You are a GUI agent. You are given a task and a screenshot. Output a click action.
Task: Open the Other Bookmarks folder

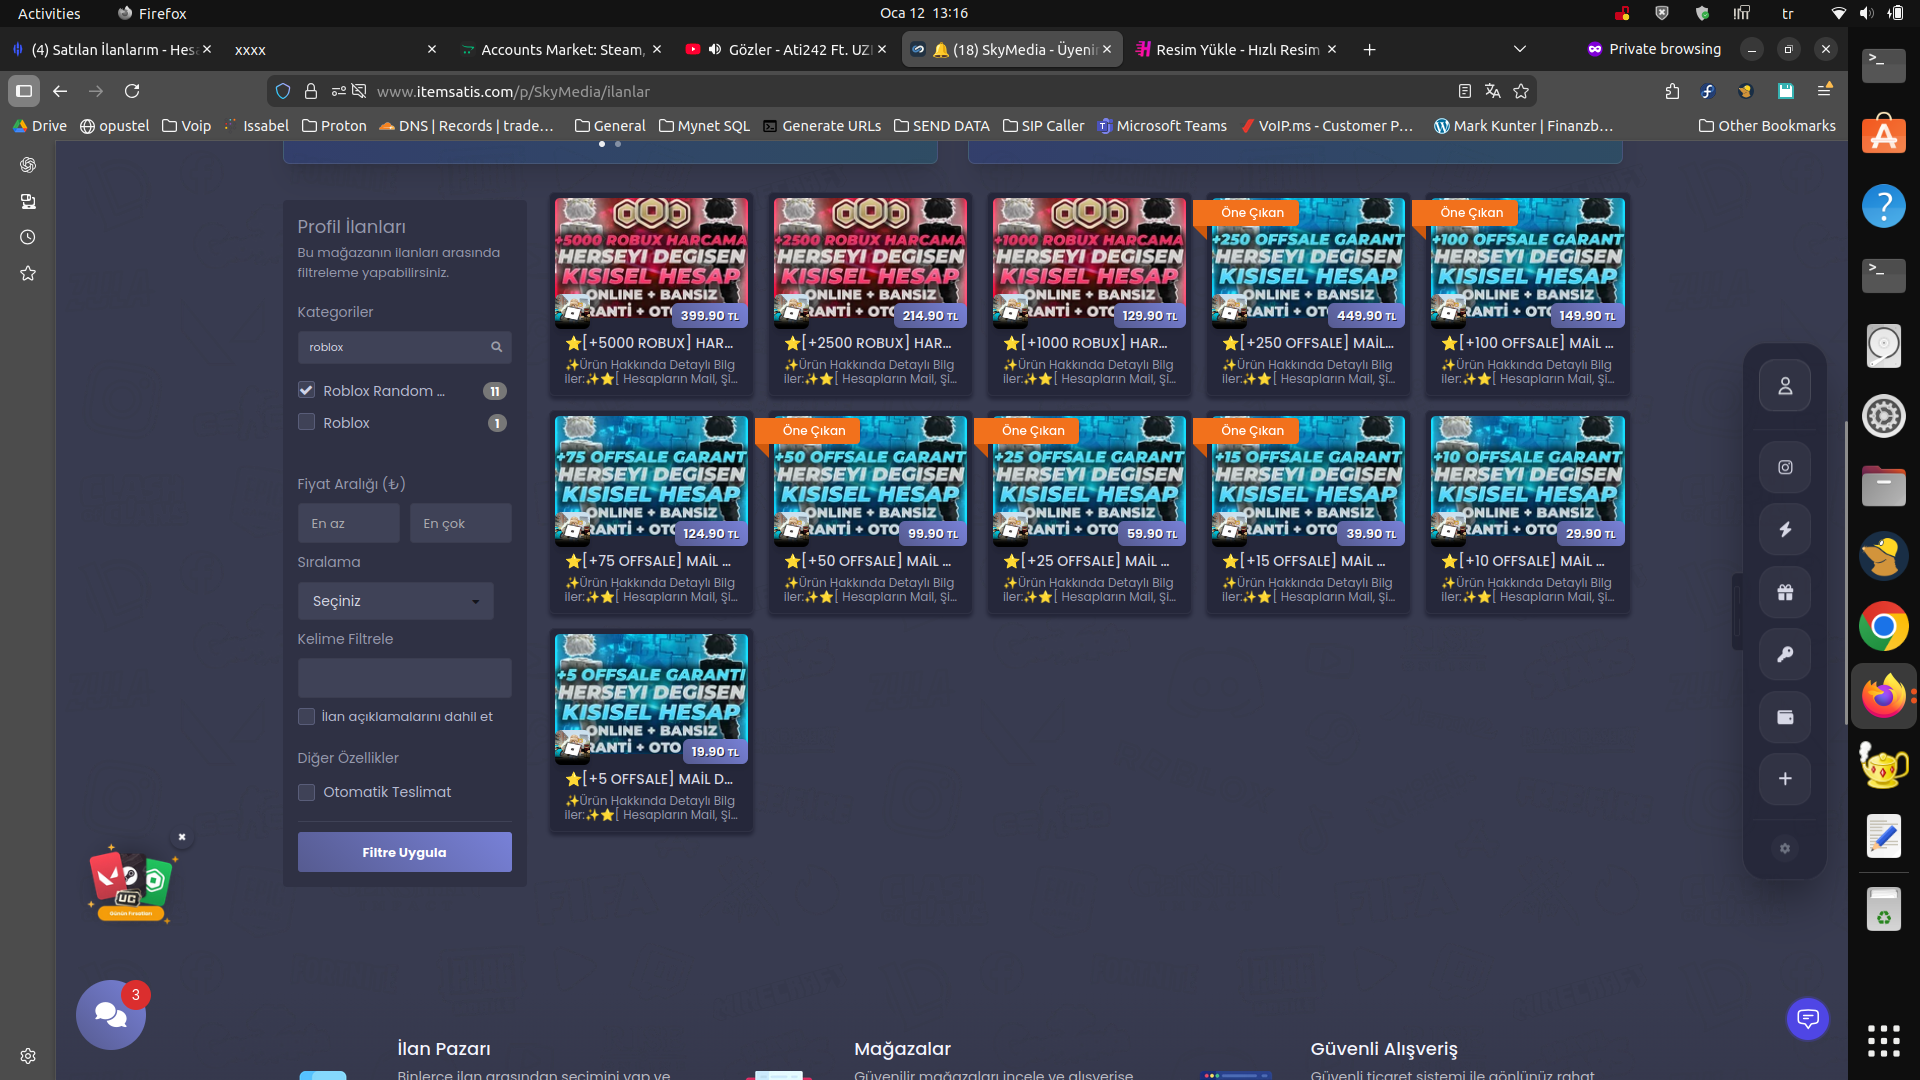click(1767, 126)
